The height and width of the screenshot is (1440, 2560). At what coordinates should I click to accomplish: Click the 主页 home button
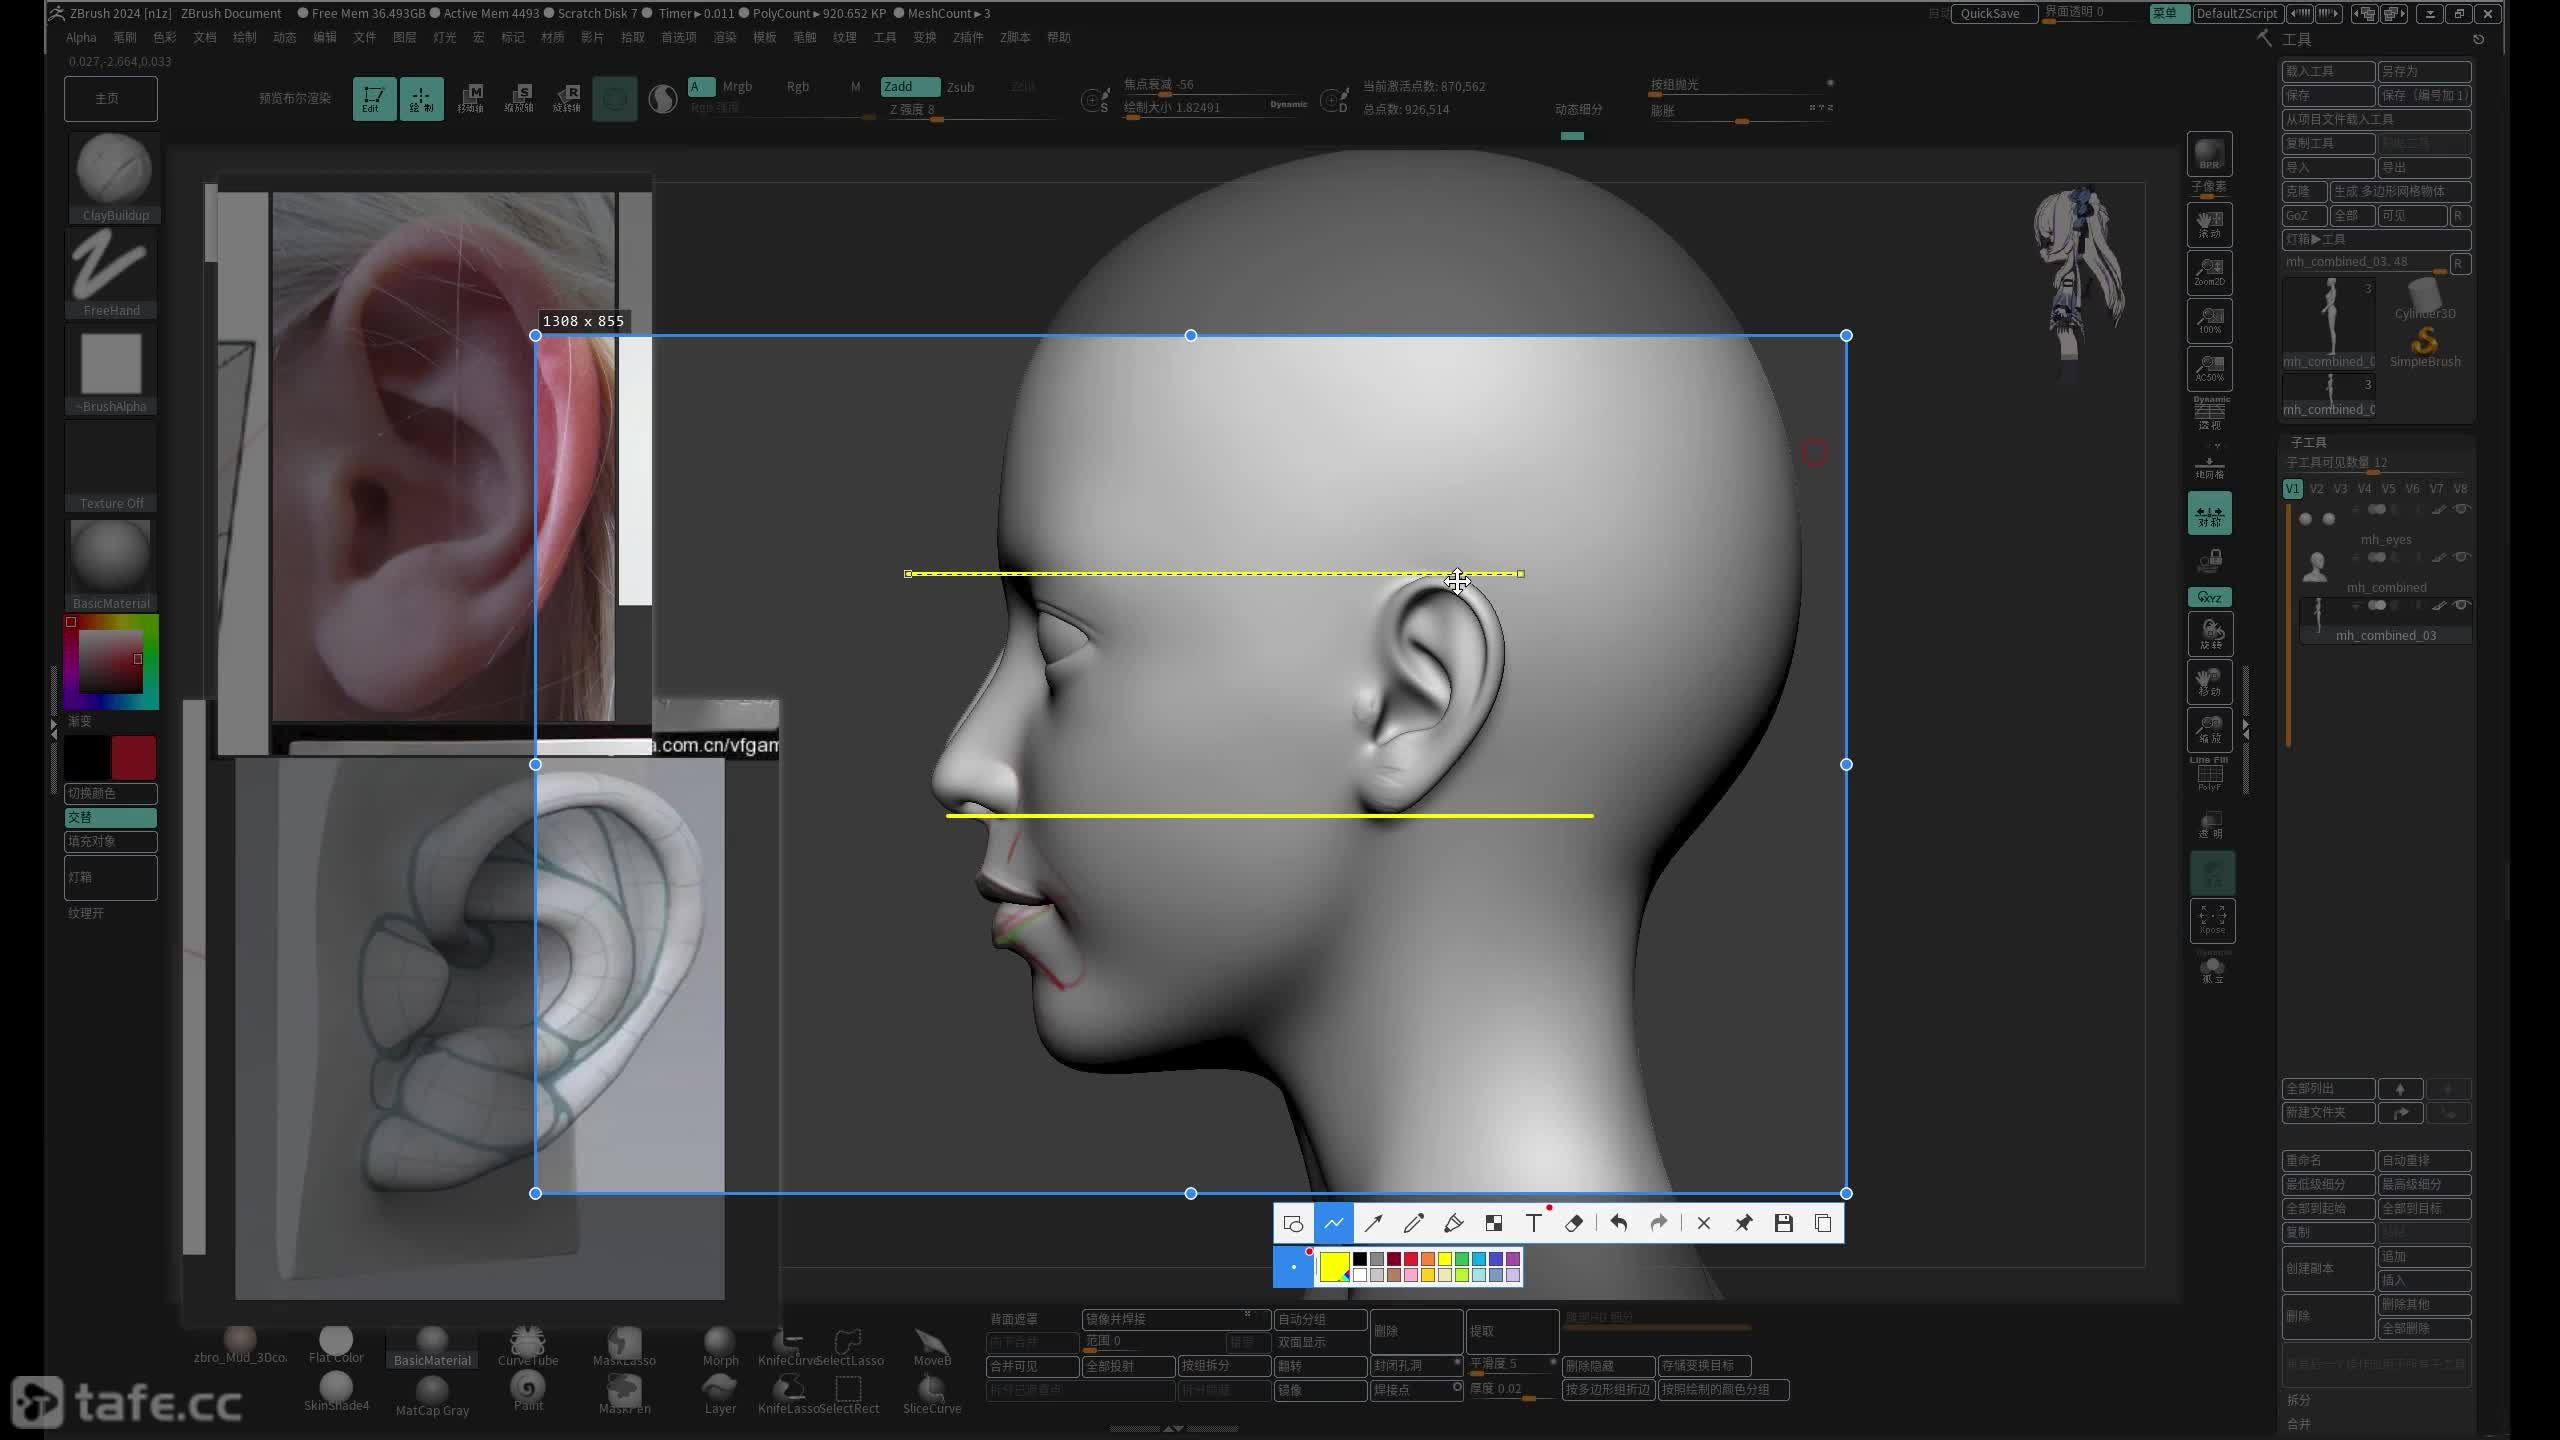coord(110,98)
